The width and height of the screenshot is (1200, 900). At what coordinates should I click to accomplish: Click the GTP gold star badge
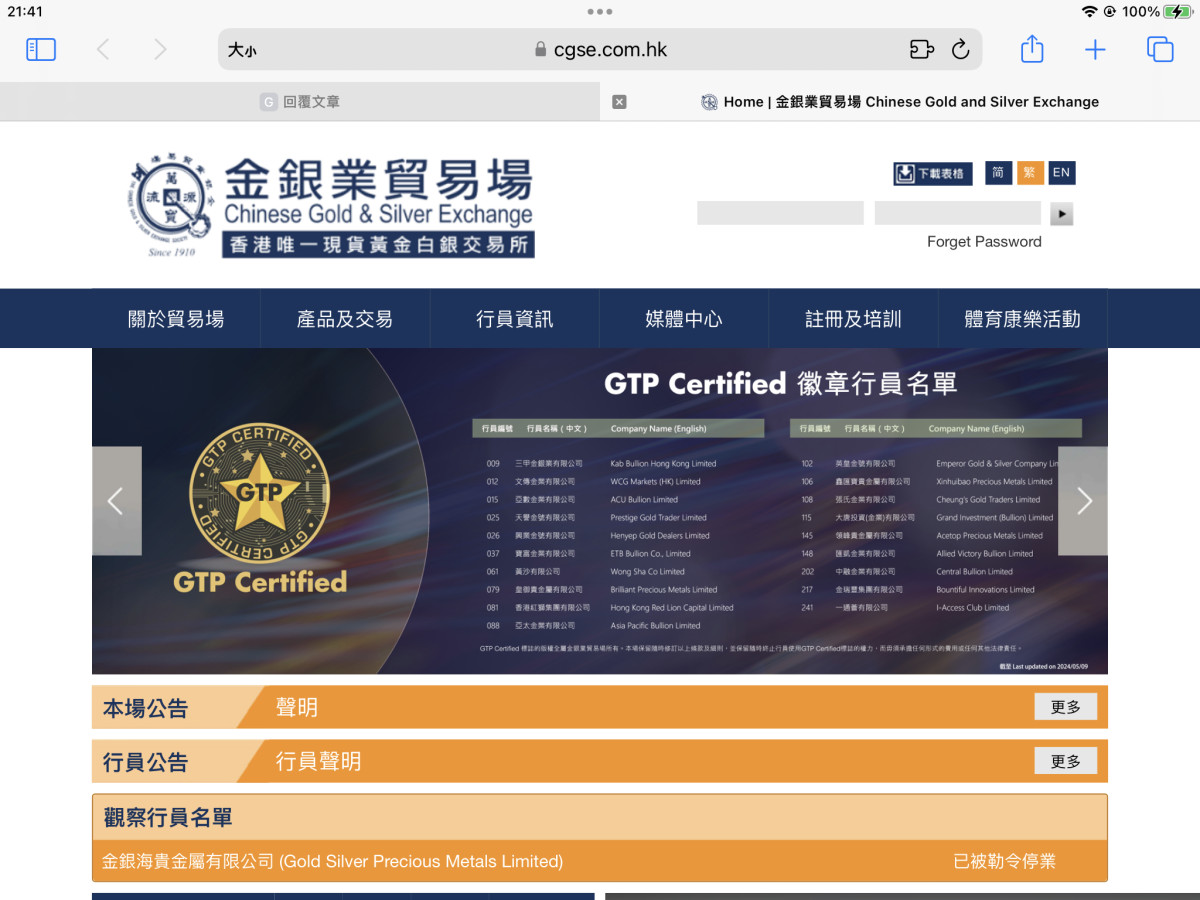point(260,492)
